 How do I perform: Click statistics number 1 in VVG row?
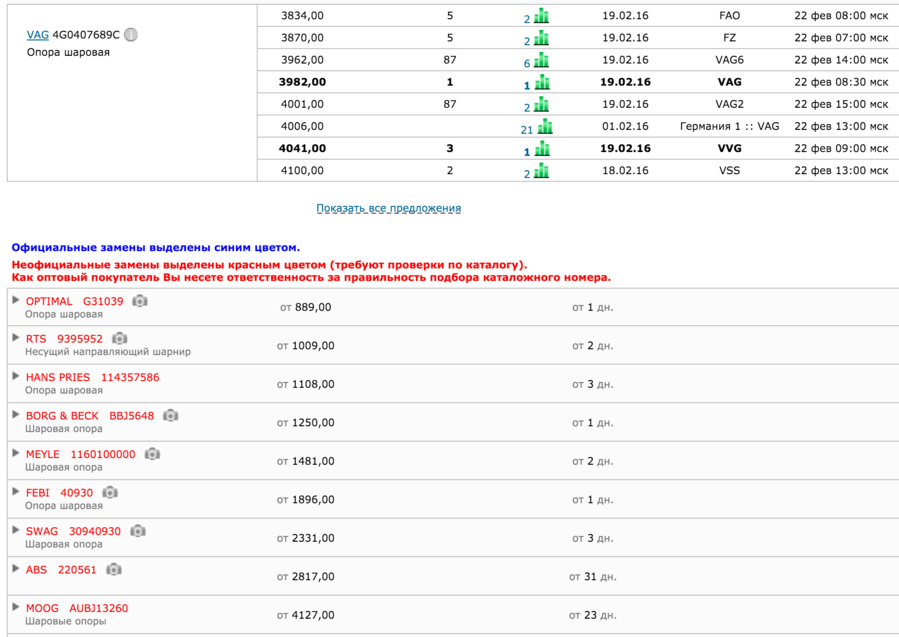(x=527, y=152)
